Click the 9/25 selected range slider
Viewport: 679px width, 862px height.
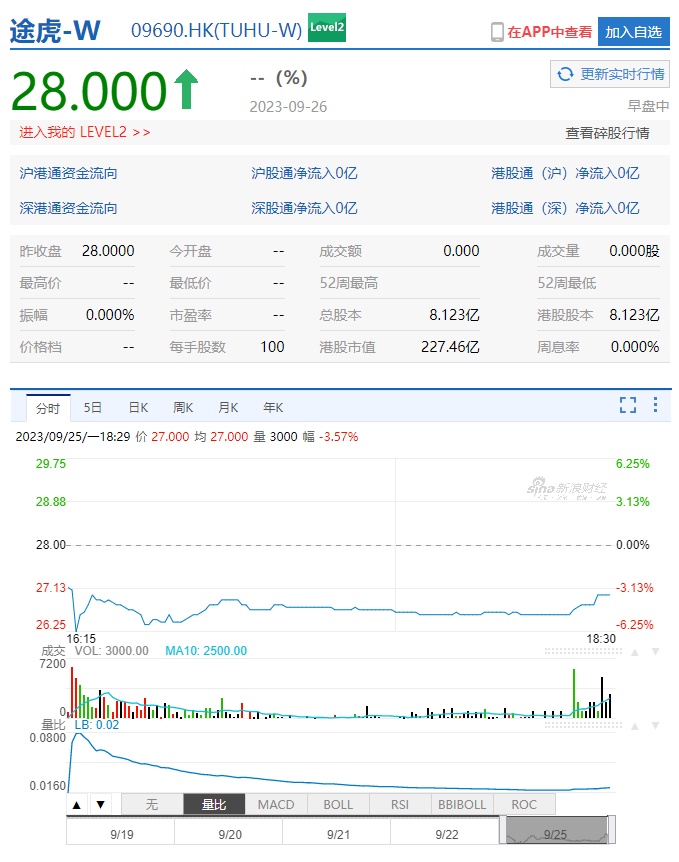[556, 831]
